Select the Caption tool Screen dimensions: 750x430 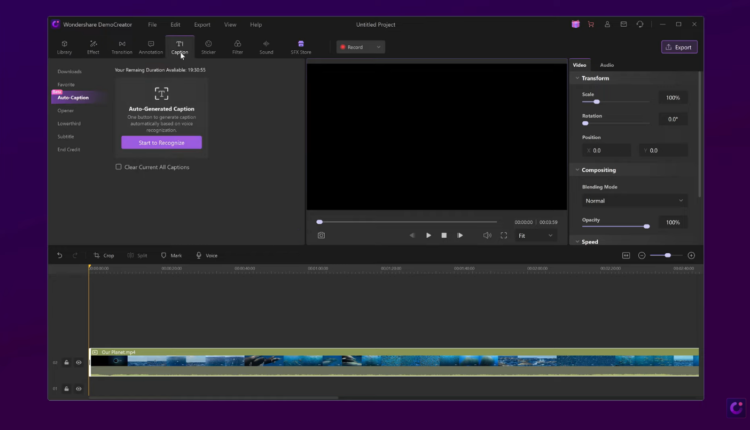(x=180, y=47)
